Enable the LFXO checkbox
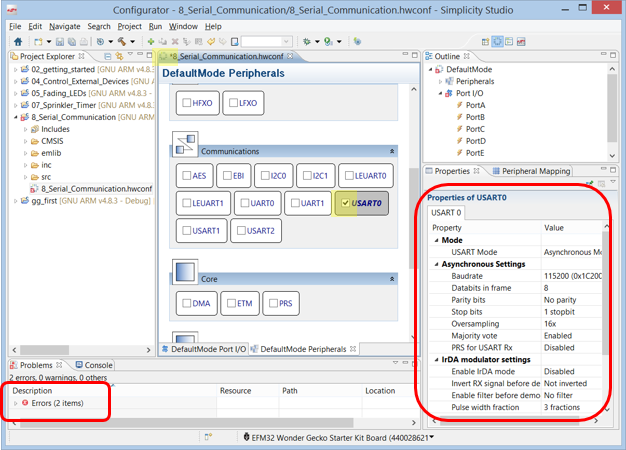 coord(234,103)
